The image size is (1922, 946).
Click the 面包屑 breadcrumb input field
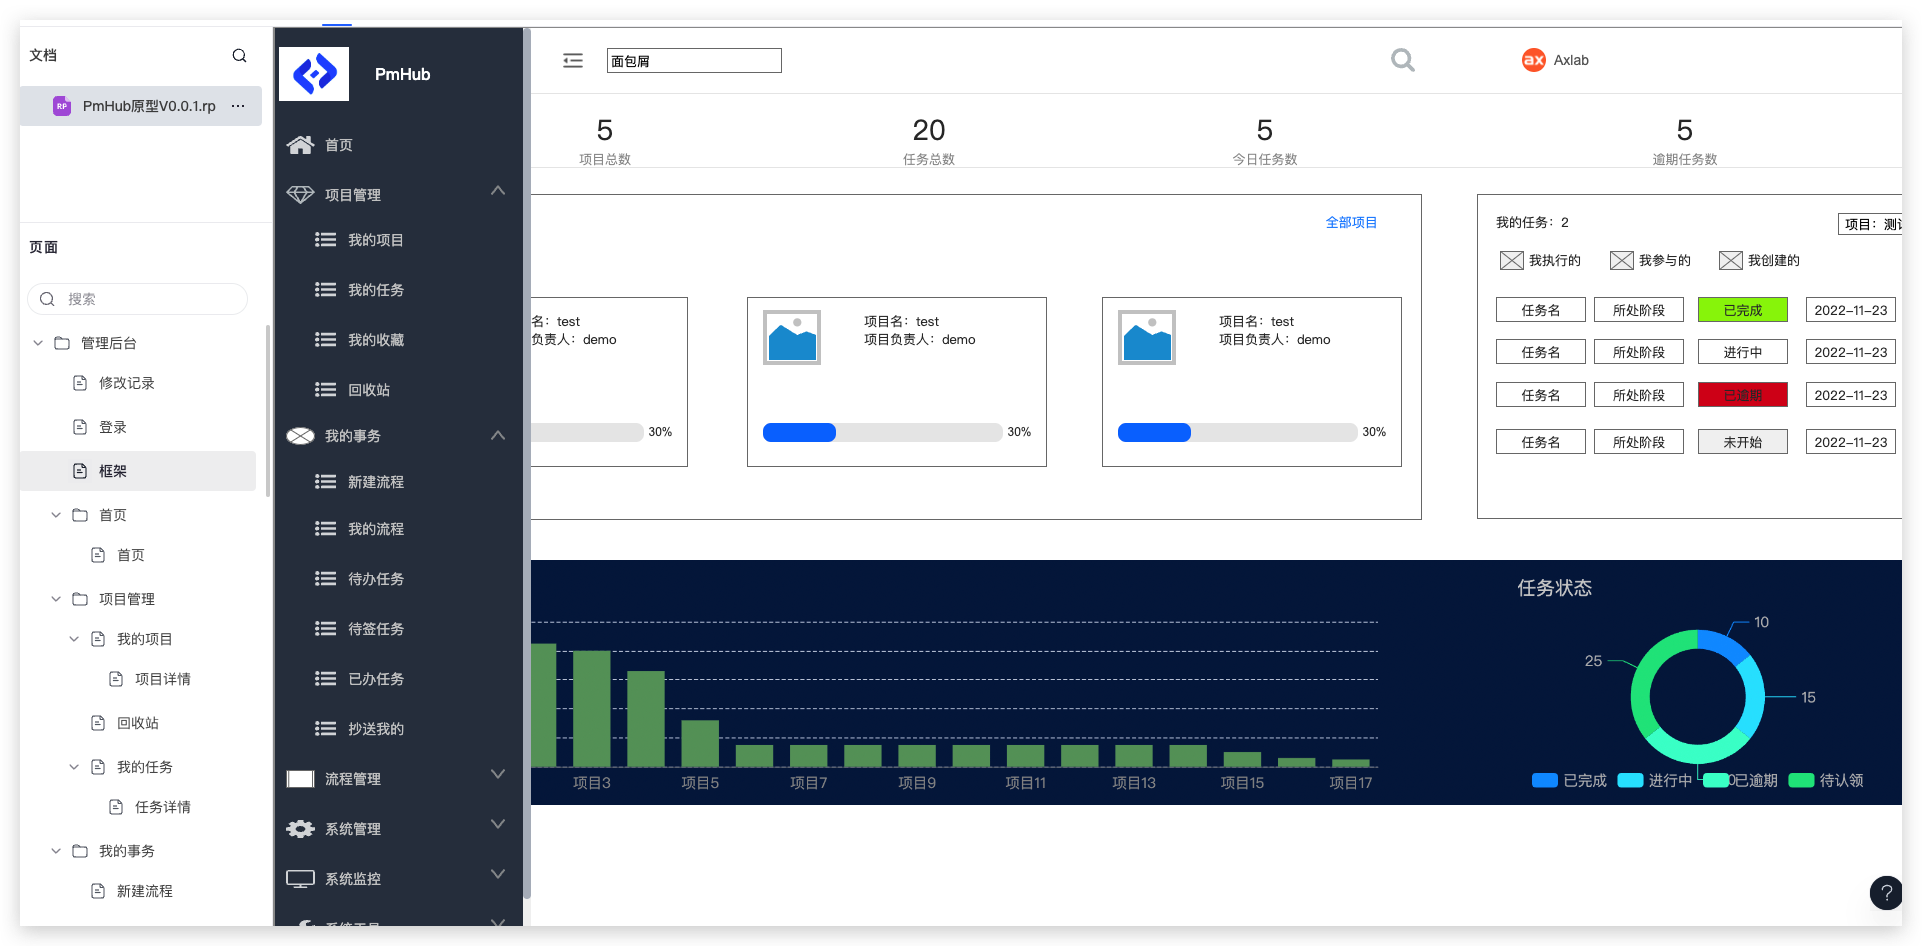click(694, 61)
